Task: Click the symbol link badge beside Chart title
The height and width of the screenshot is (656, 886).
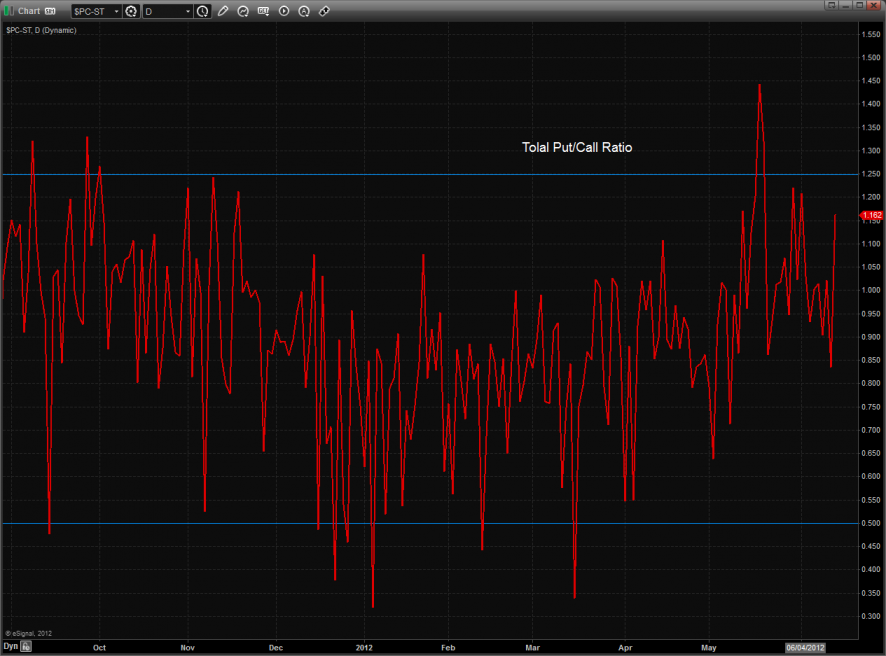Action: (50, 11)
